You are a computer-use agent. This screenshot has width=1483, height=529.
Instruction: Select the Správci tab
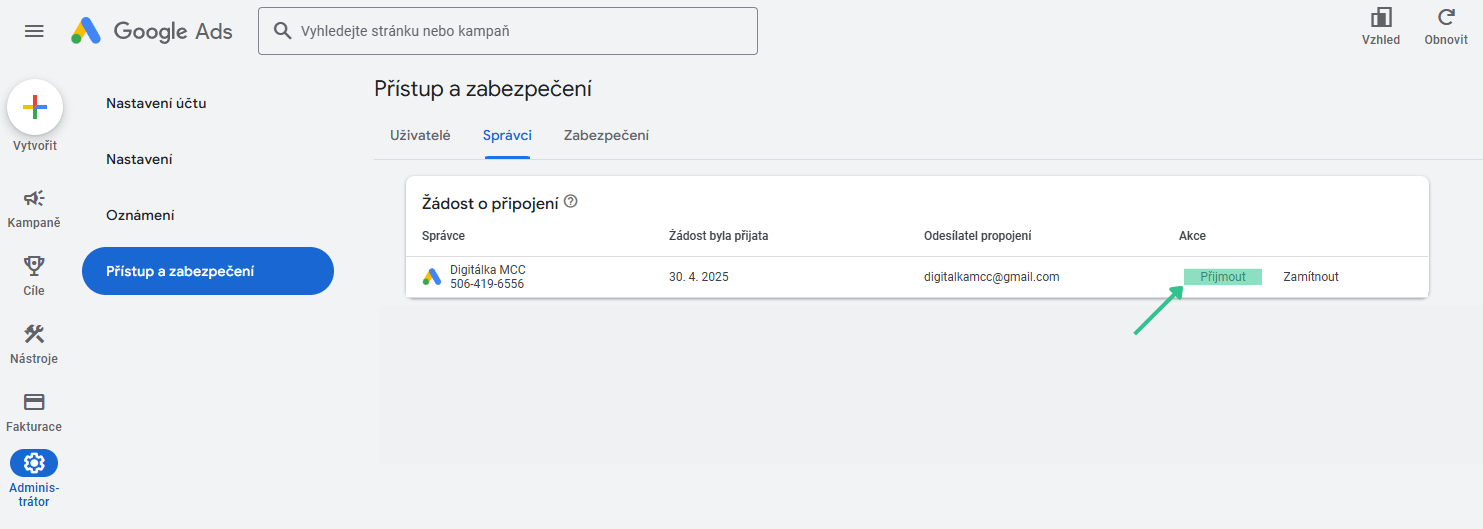pyautogui.click(x=507, y=135)
